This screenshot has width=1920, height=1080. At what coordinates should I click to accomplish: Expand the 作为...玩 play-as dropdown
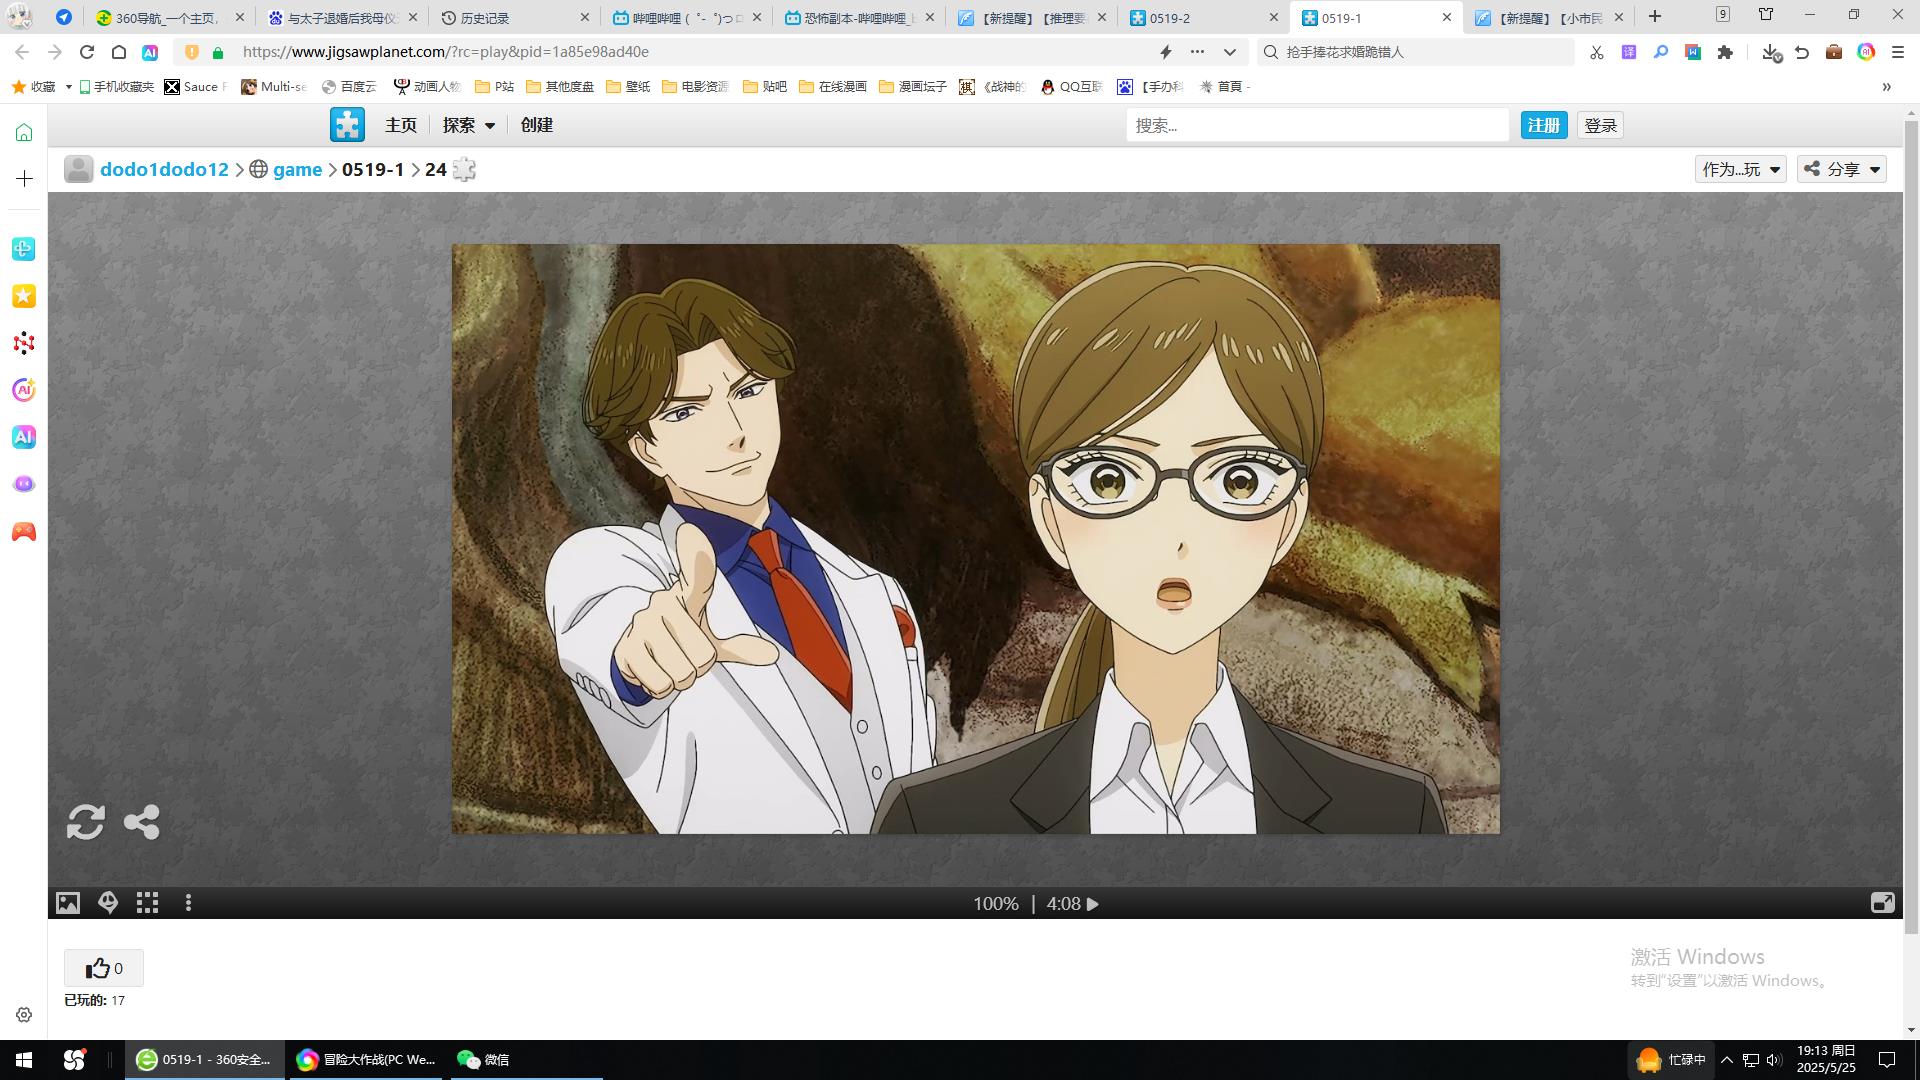(1740, 169)
